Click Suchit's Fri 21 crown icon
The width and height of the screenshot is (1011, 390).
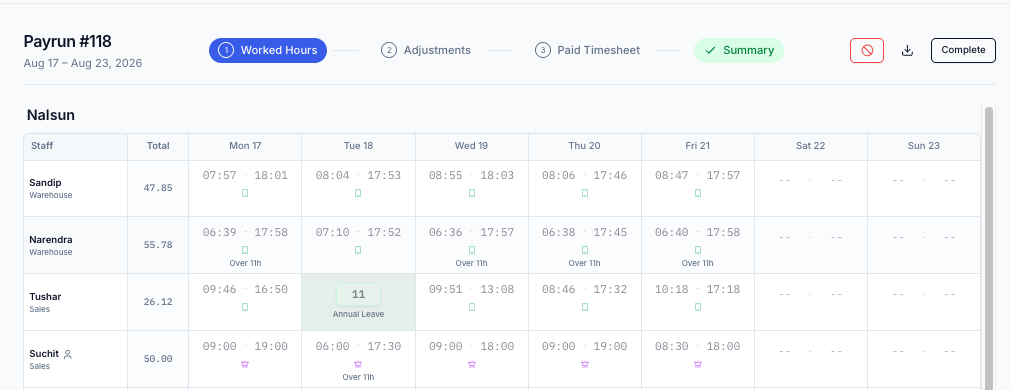(698, 364)
